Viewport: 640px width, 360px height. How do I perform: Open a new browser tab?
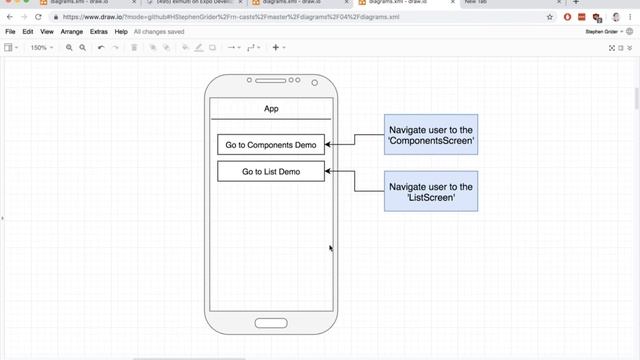pyautogui.click(x=576, y=2)
